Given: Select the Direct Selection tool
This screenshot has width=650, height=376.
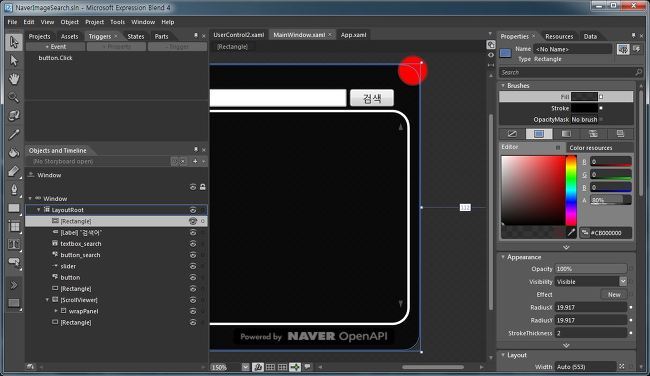Looking at the screenshot, I should pos(14,61).
